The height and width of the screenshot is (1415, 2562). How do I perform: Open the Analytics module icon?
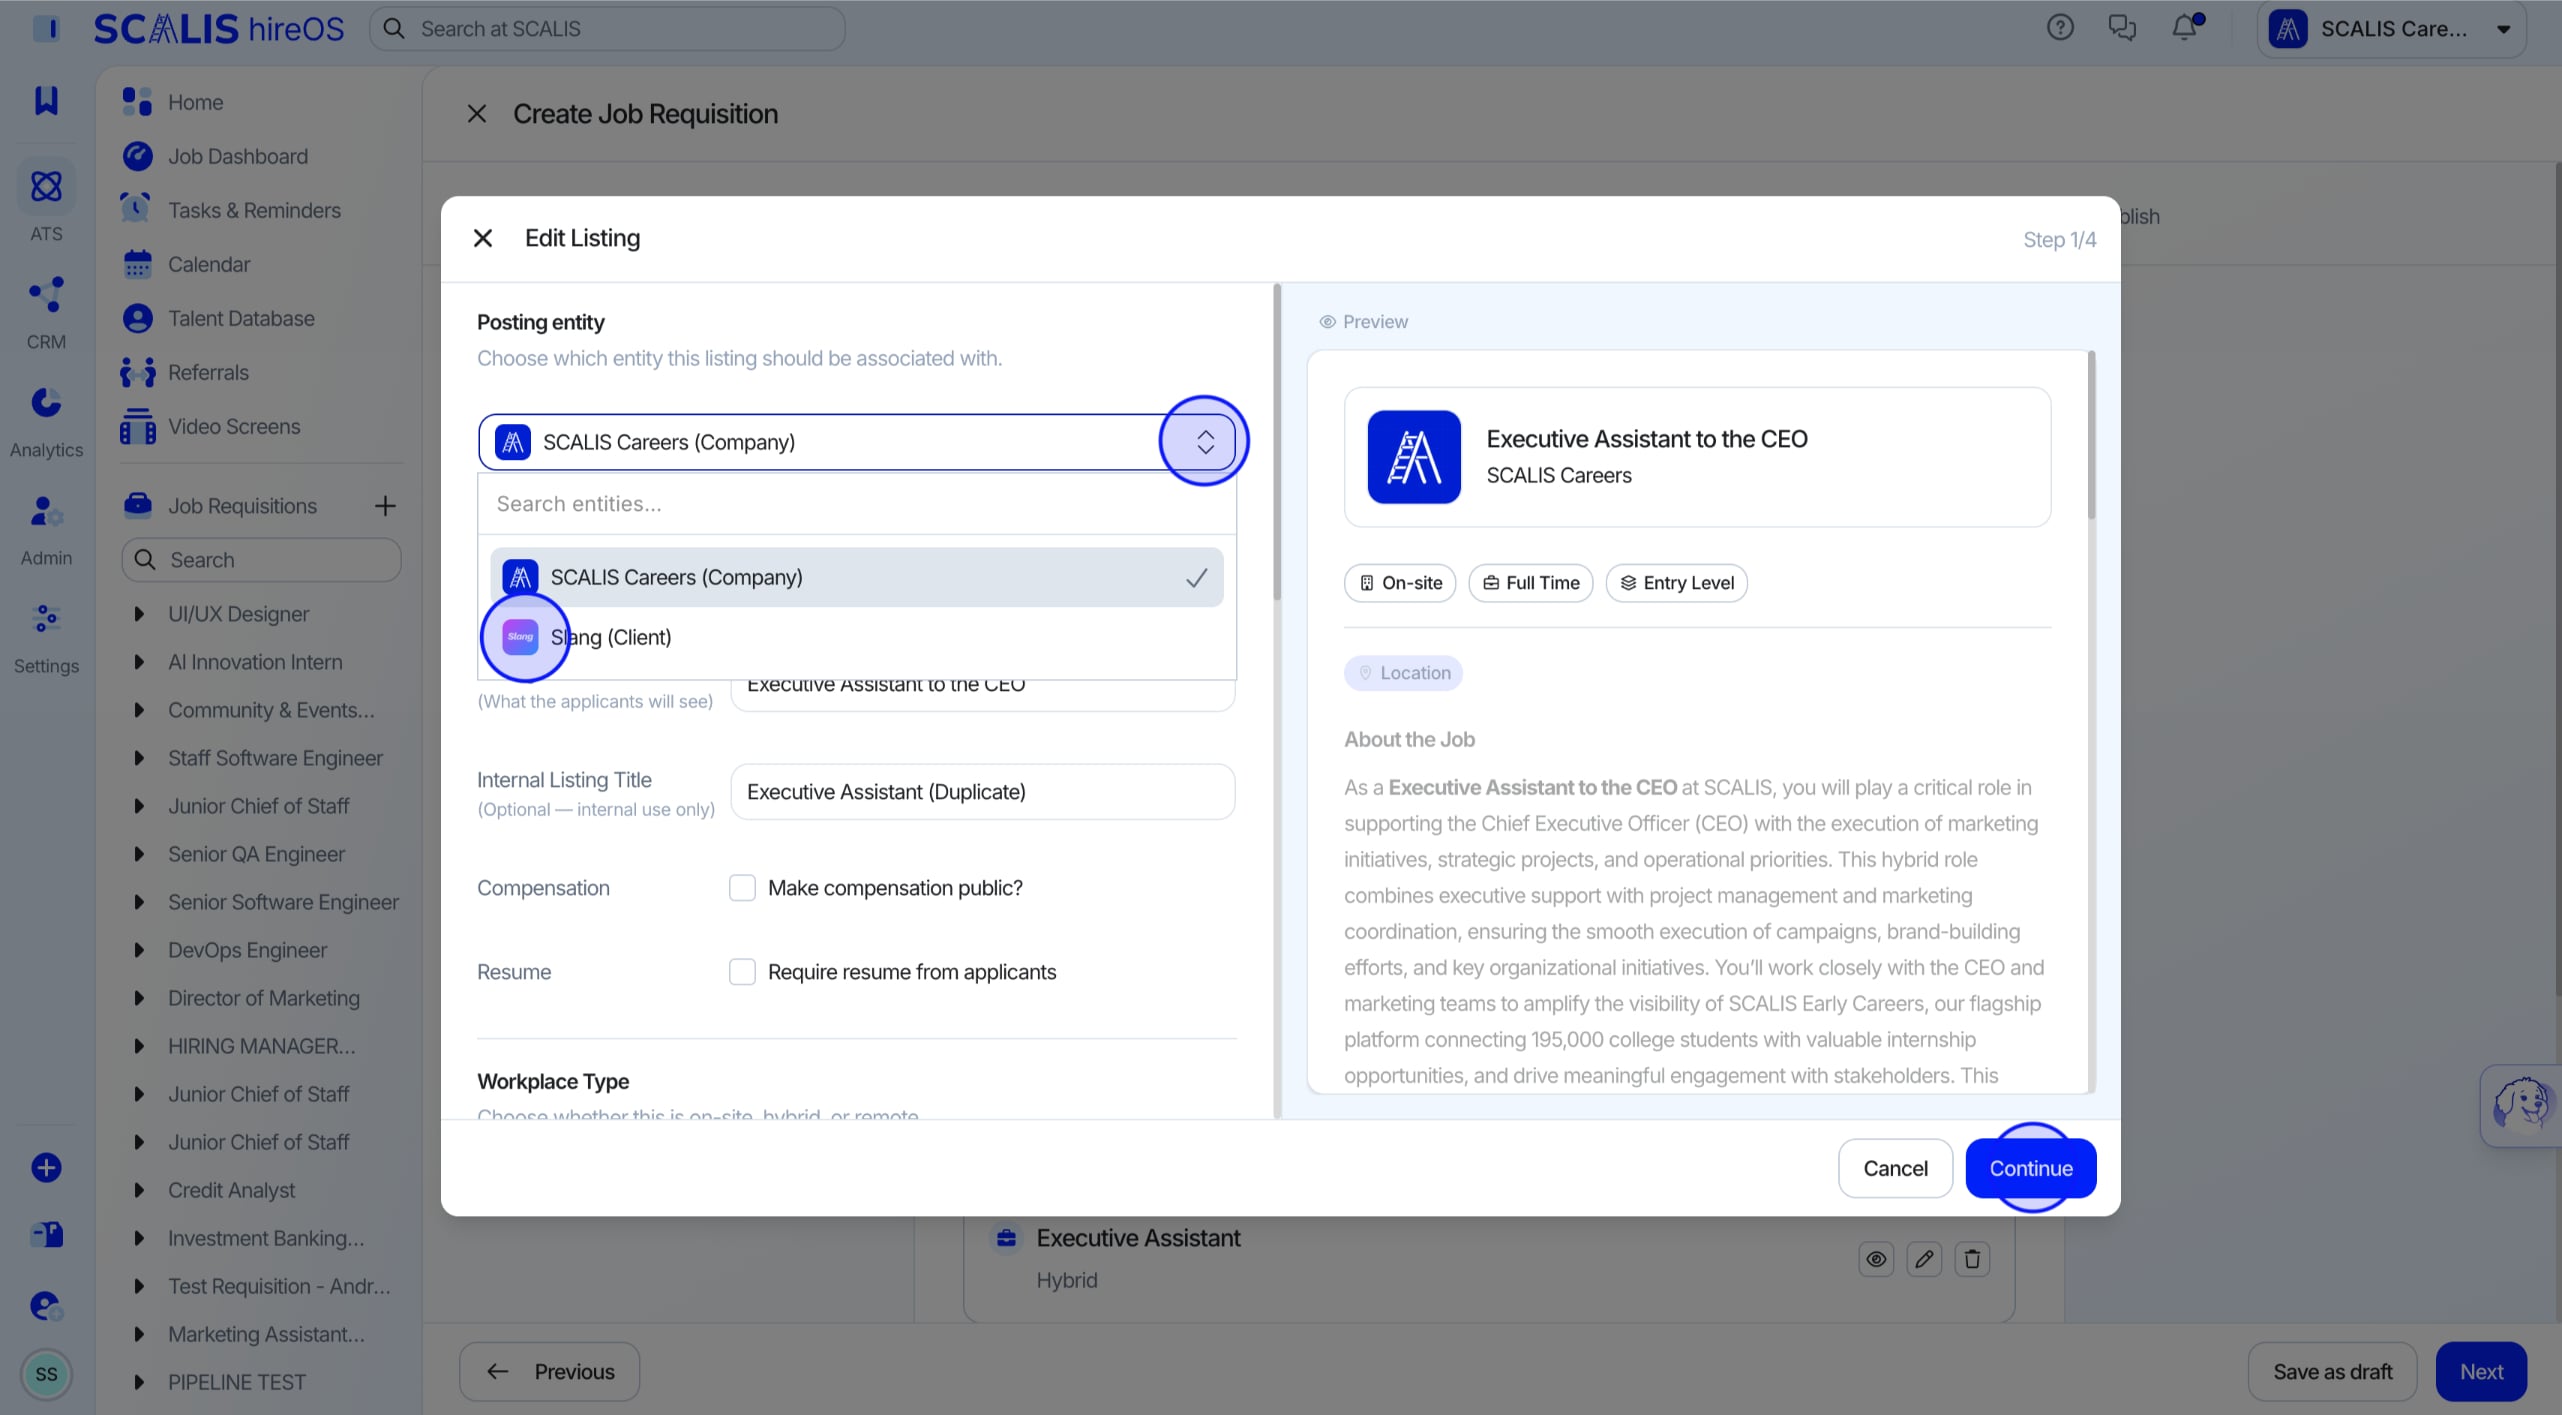tap(46, 403)
